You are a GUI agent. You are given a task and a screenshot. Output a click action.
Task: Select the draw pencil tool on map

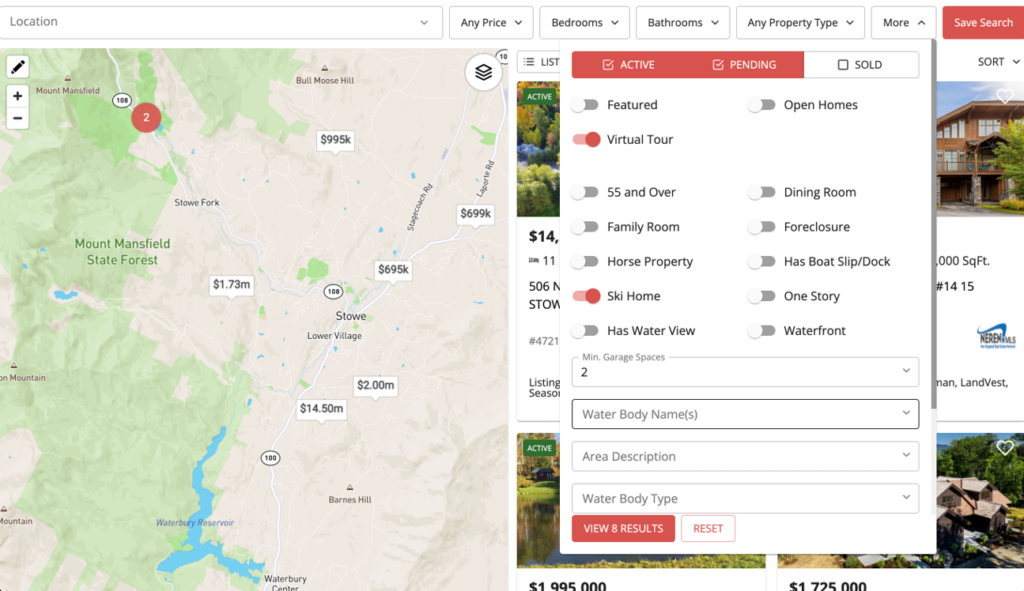(x=18, y=66)
